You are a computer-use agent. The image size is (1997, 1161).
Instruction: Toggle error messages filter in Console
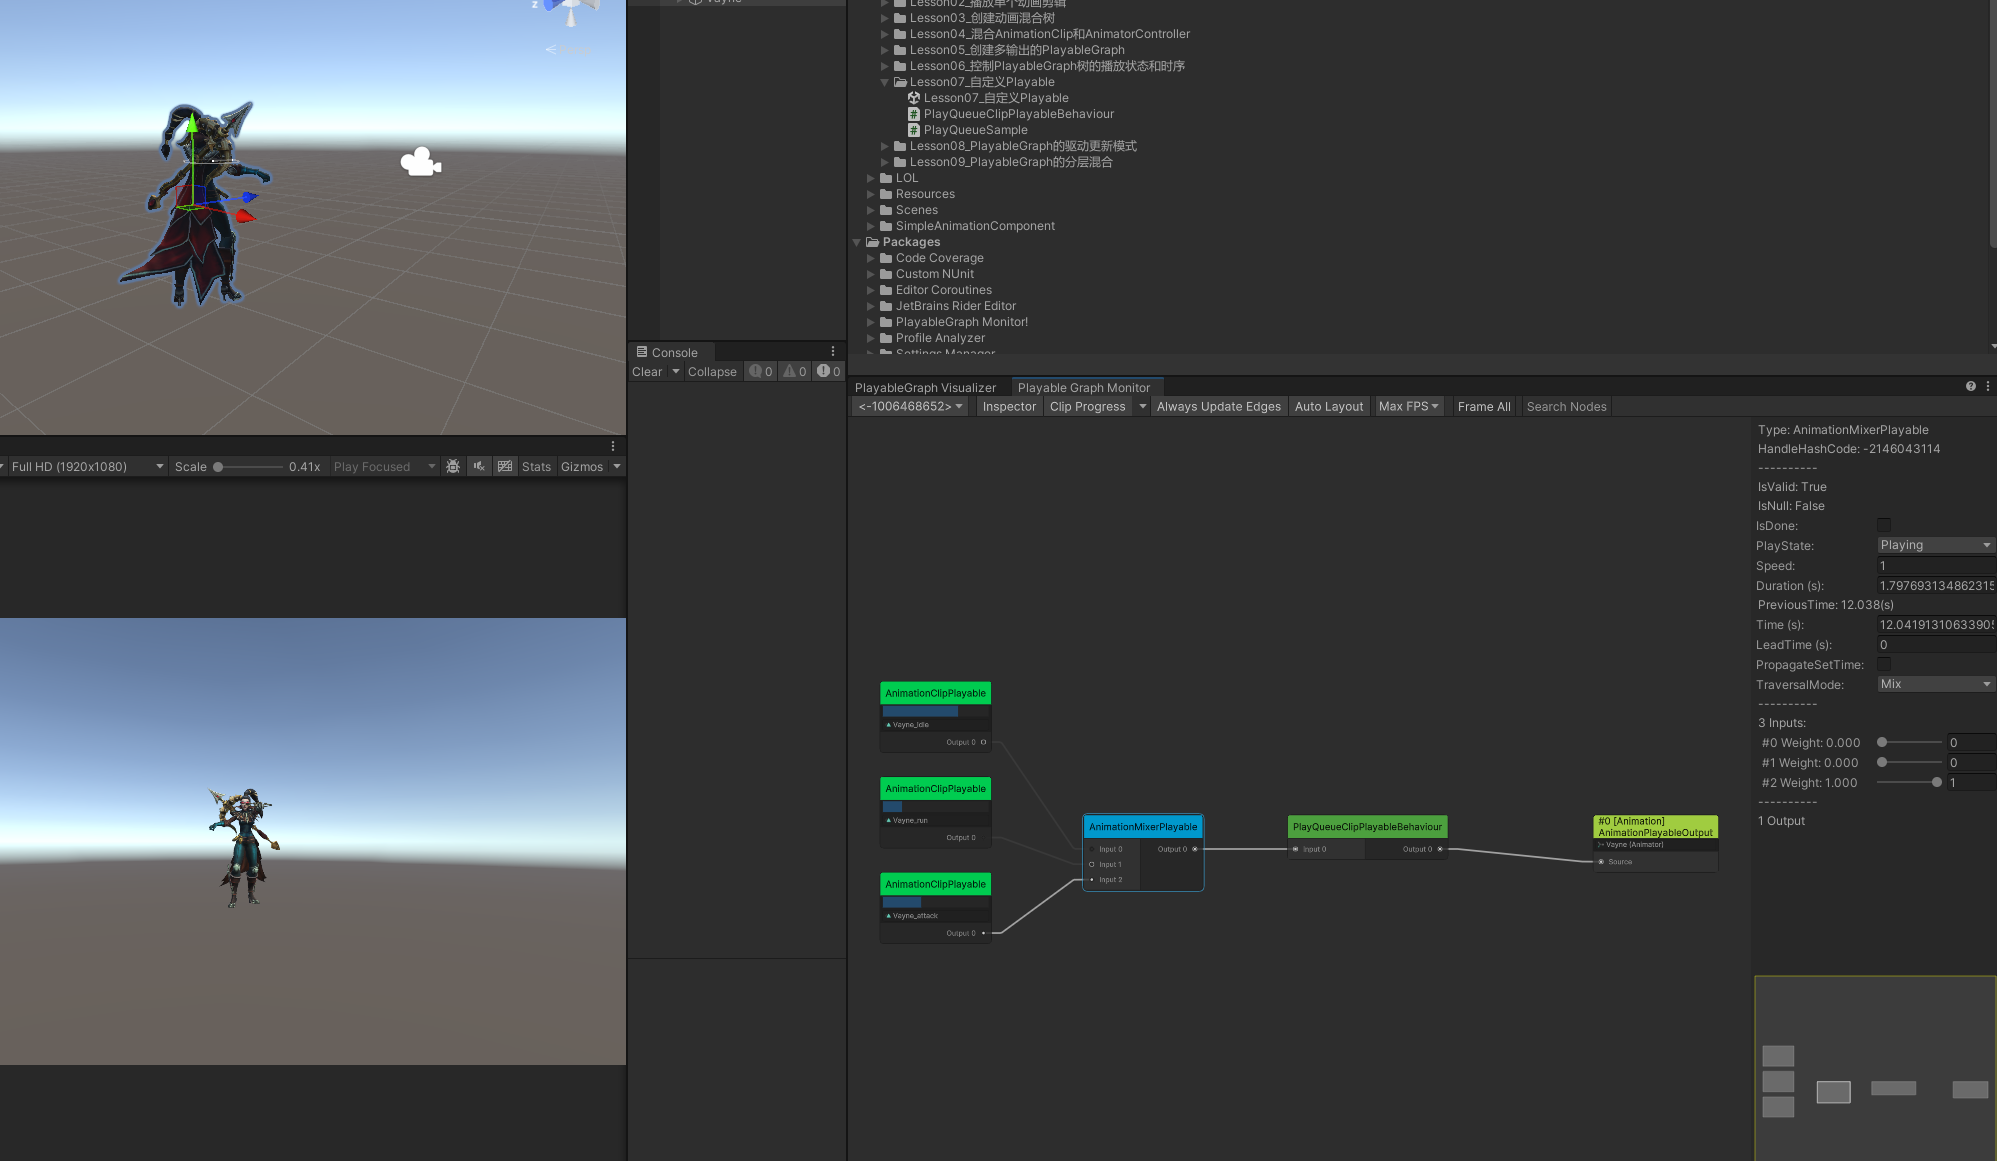coord(828,372)
